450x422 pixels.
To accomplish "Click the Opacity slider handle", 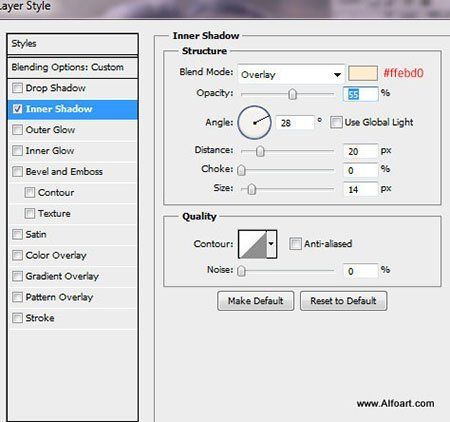I will pyautogui.click(x=292, y=94).
